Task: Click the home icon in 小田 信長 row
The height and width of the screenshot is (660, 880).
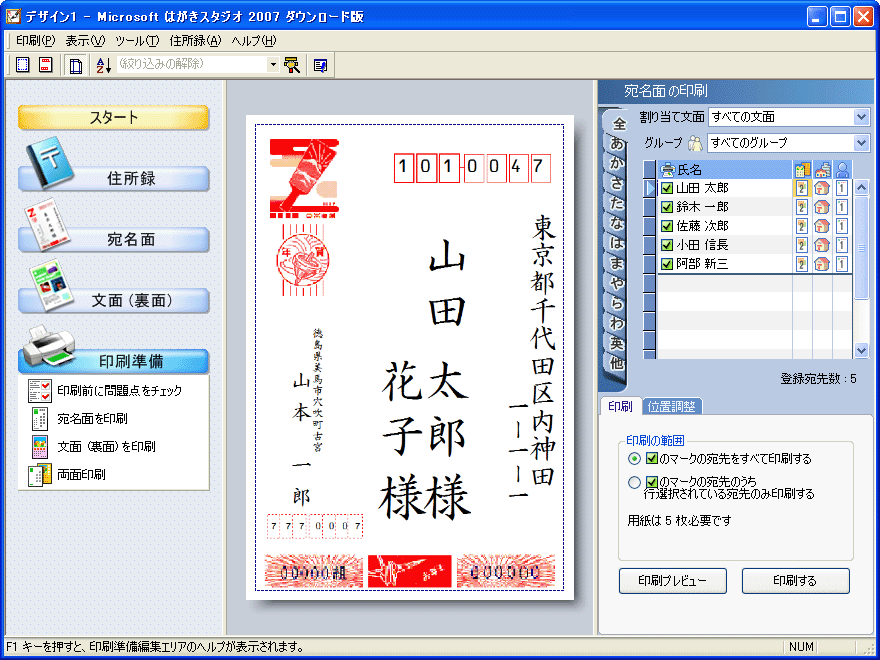Action: click(822, 245)
